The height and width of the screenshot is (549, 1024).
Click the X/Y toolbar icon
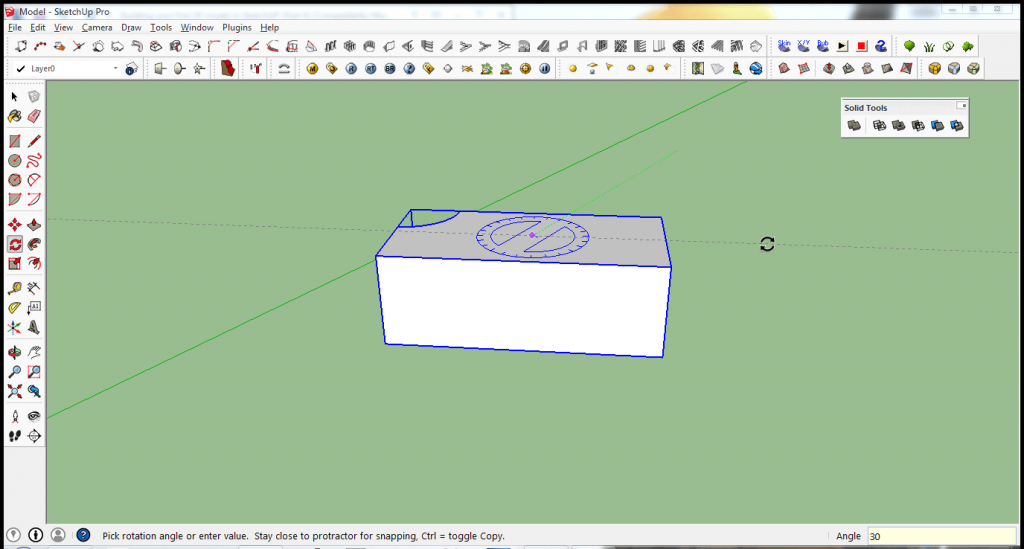[x=803, y=46]
